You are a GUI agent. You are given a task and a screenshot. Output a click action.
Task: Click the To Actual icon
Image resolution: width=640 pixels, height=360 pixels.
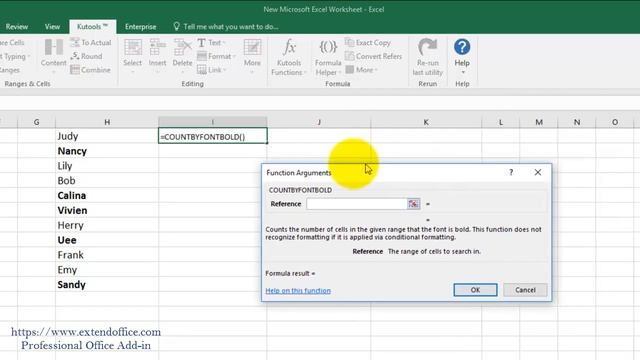tap(75, 42)
